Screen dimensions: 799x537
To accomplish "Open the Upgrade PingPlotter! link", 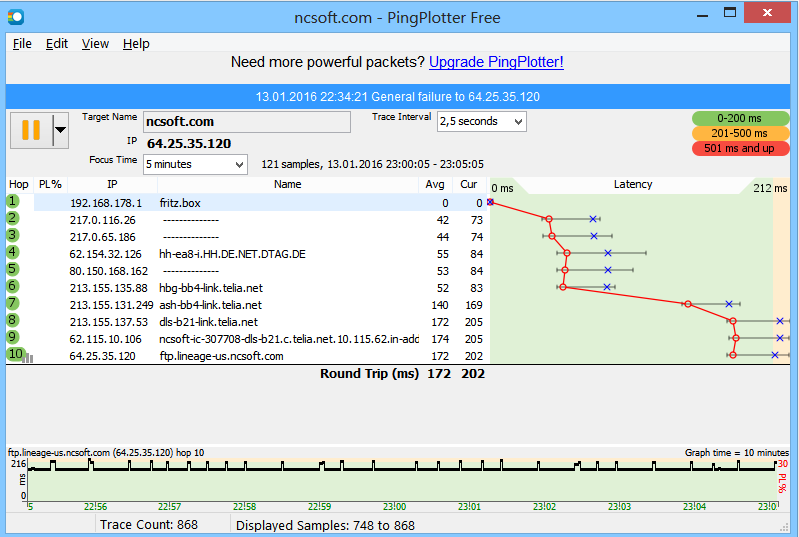I will point(496,62).
